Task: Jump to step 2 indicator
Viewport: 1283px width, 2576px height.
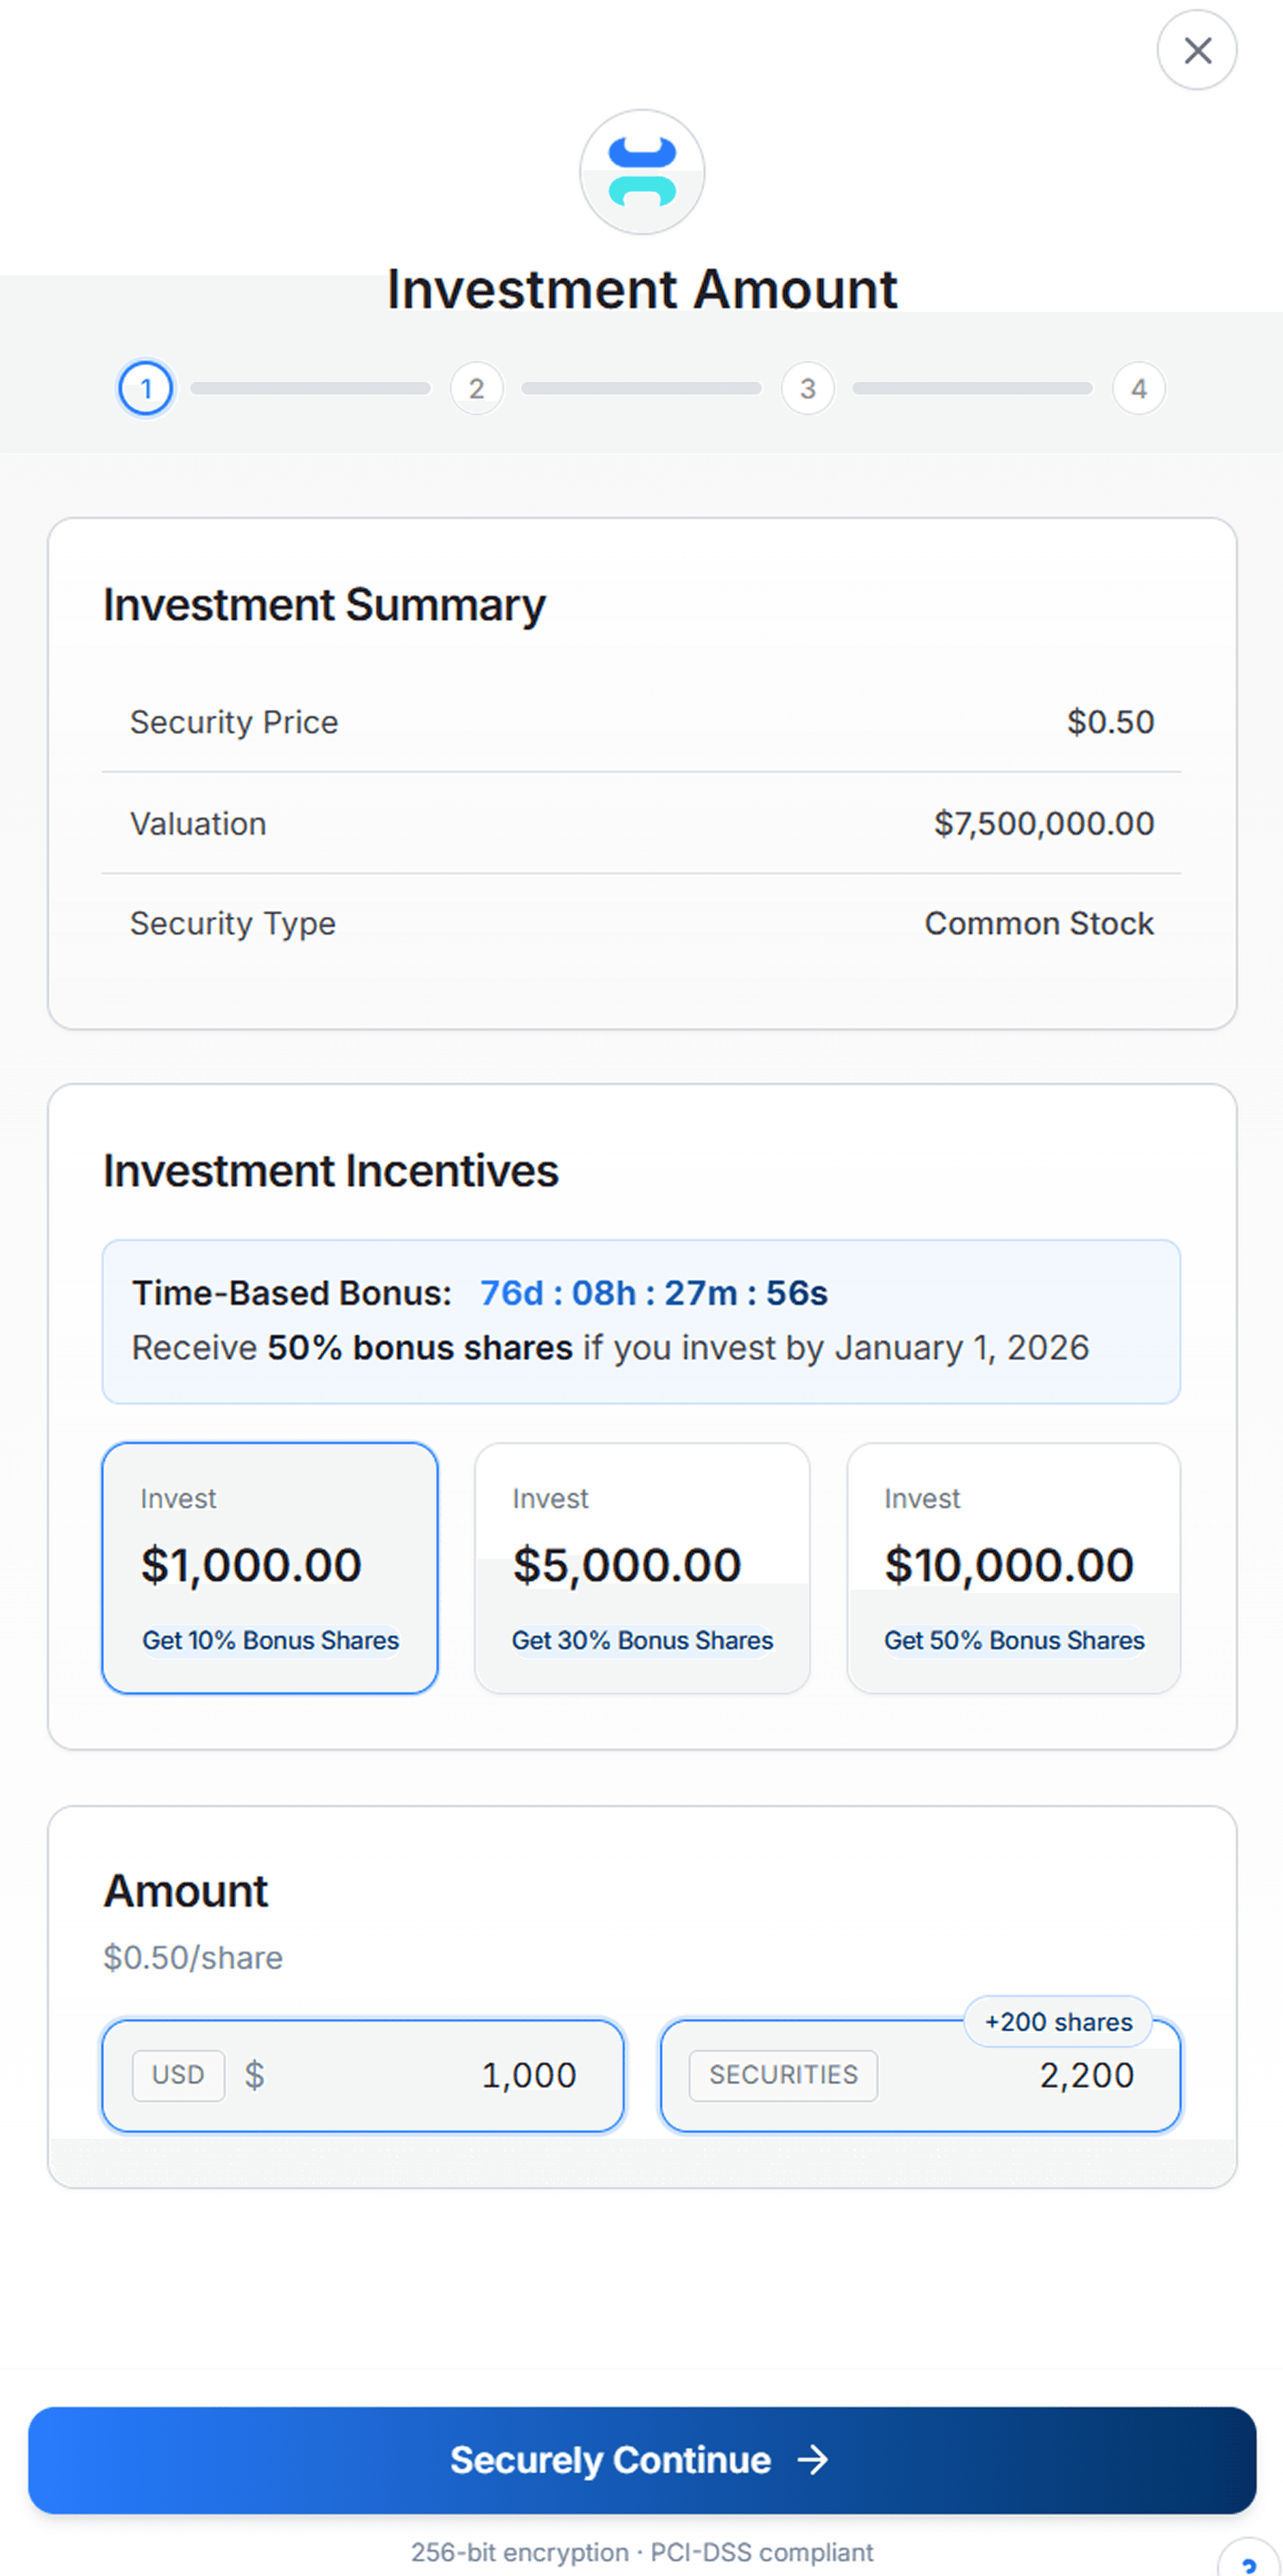Action: (x=476, y=388)
